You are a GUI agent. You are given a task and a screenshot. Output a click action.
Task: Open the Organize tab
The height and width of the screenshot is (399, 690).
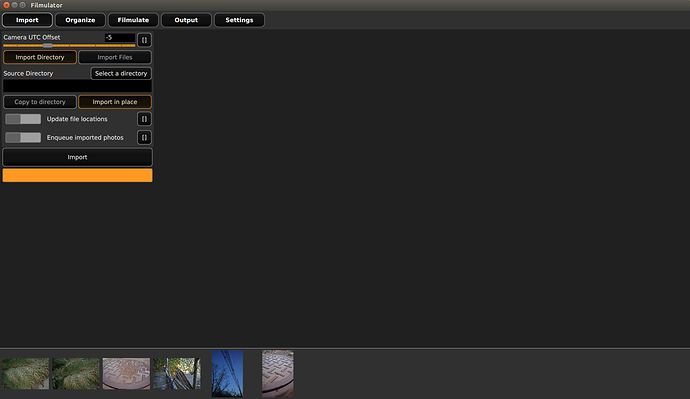(80, 20)
